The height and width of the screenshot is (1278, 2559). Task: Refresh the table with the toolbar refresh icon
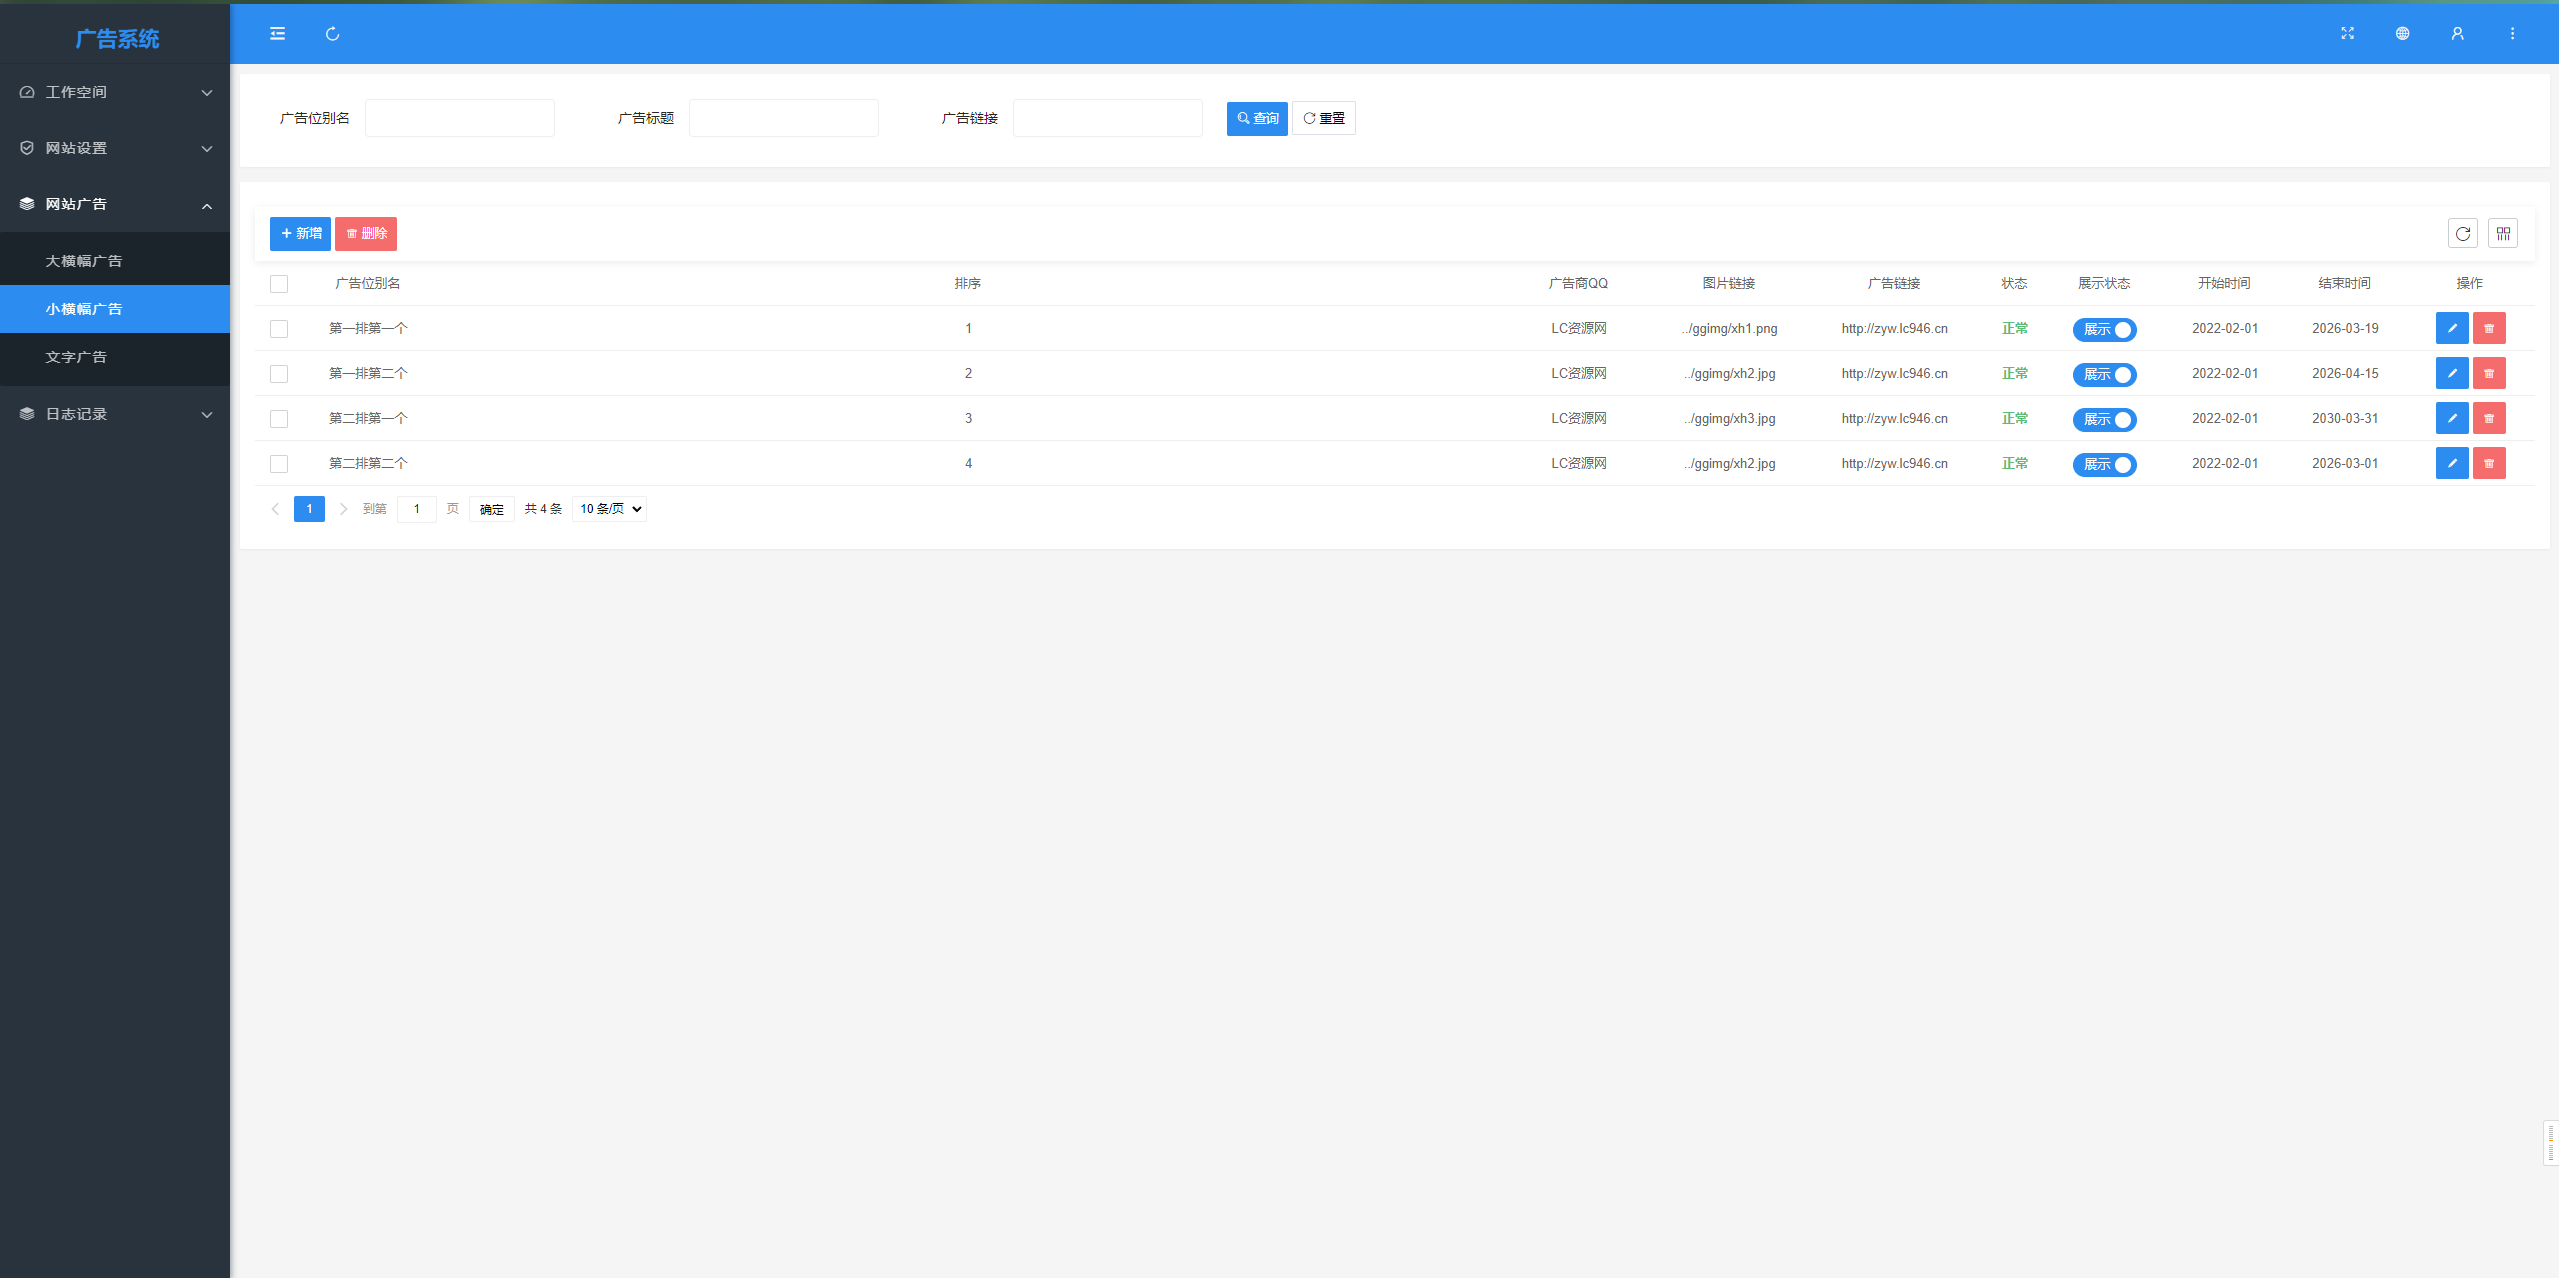pyautogui.click(x=2463, y=233)
